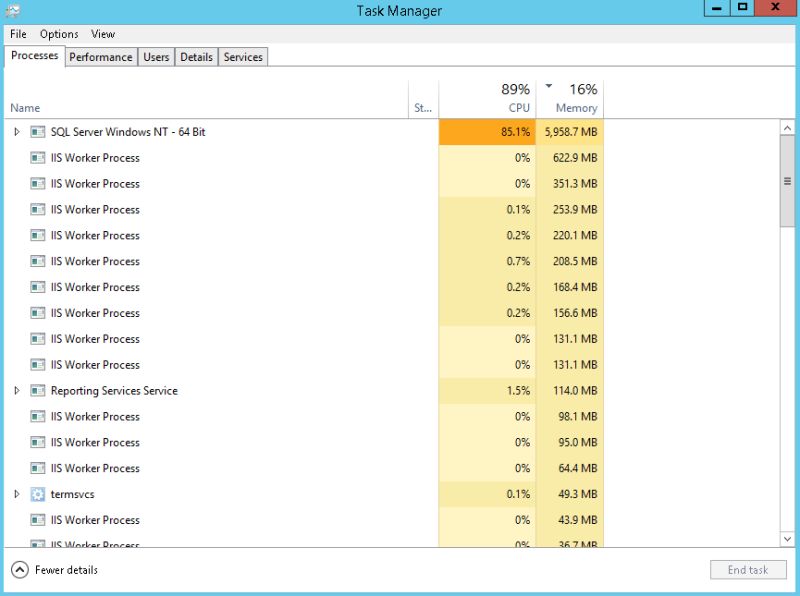Open the File menu
Screen dimensions: 800x596
pyautogui.click(x=17, y=33)
